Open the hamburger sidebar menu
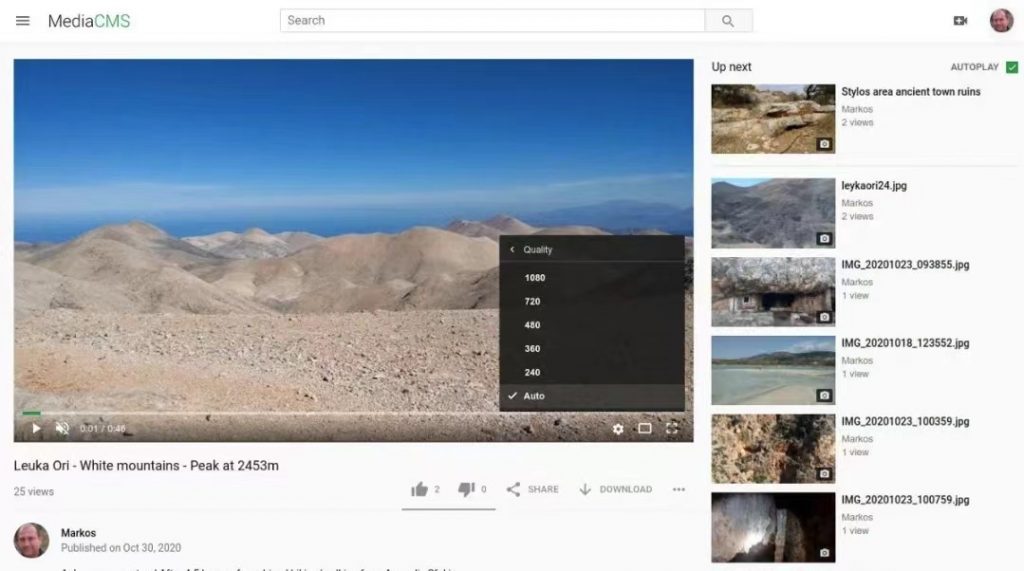1024x571 pixels. click(23, 21)
